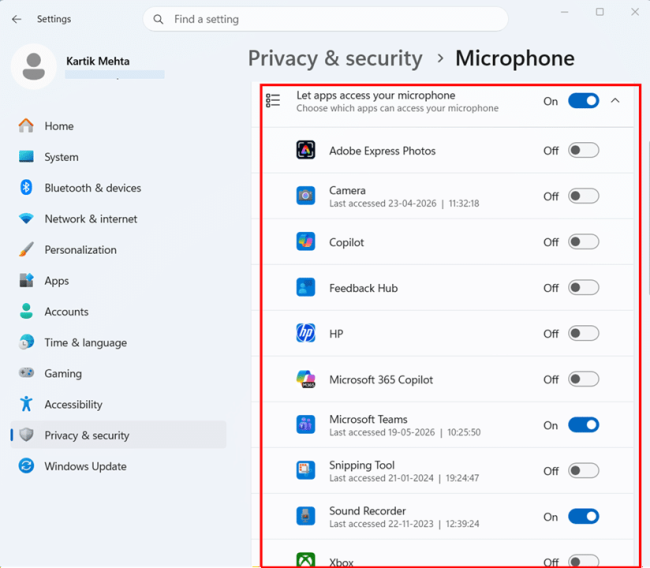The height and width of the screenshot is (568, 650).
Task: Click the Microphone page title
Action: tap(515, 58)
